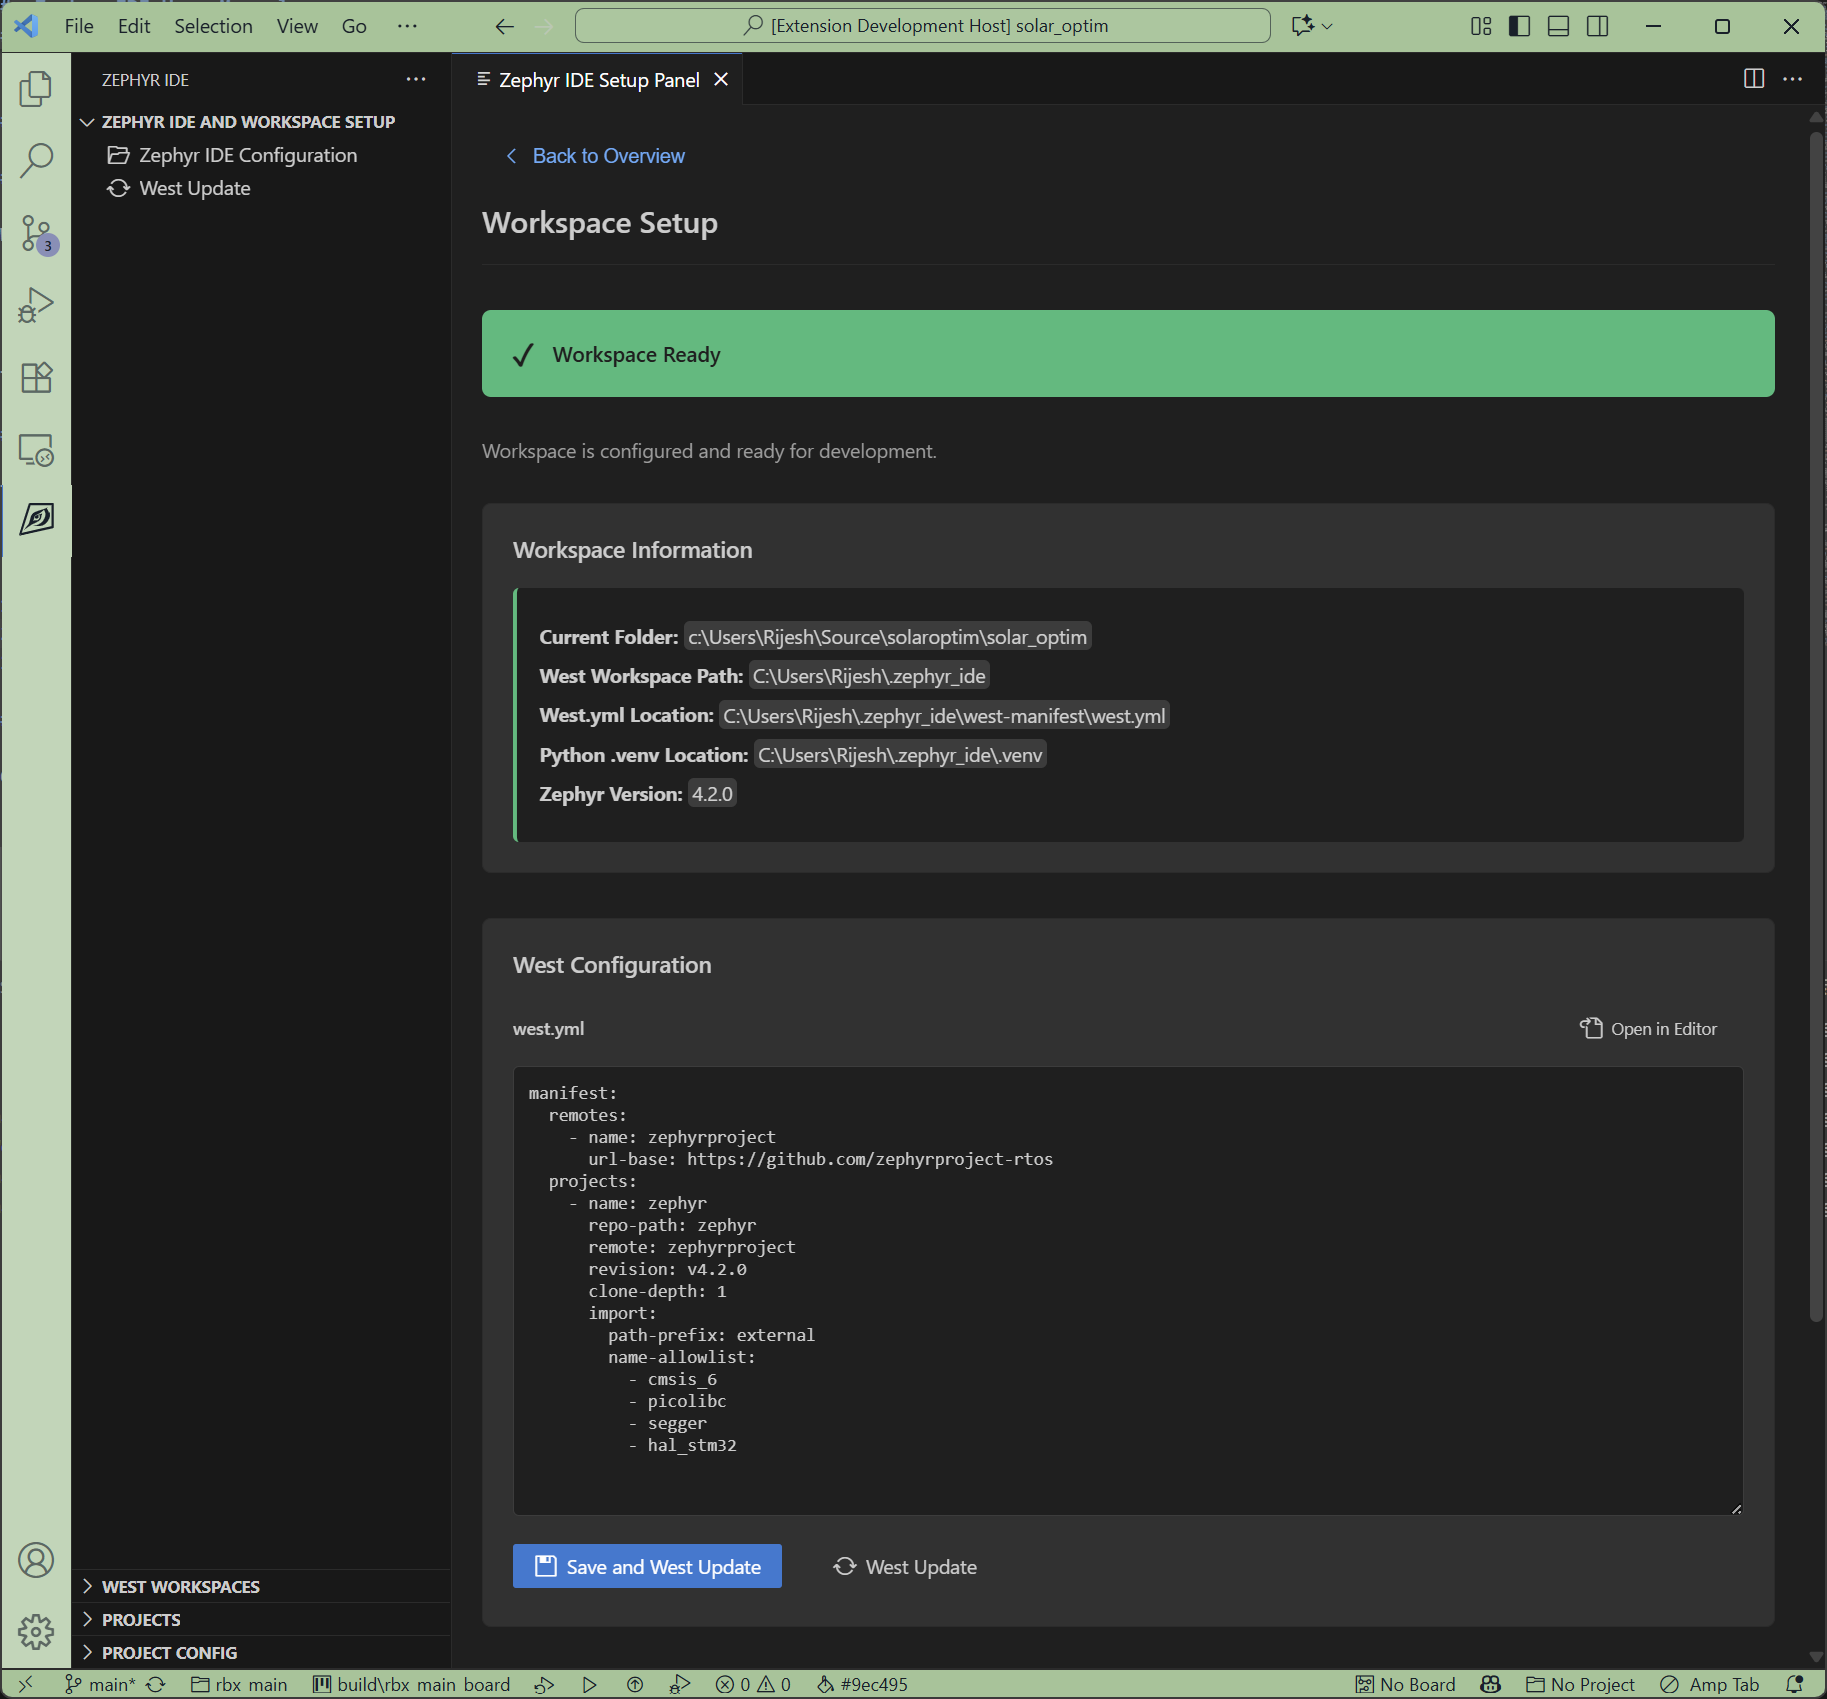The width and height of the screenshot is (1827, 1699).
Task: Open Zephyr IDE Configuration tree item
Action: tap(248, 155)
